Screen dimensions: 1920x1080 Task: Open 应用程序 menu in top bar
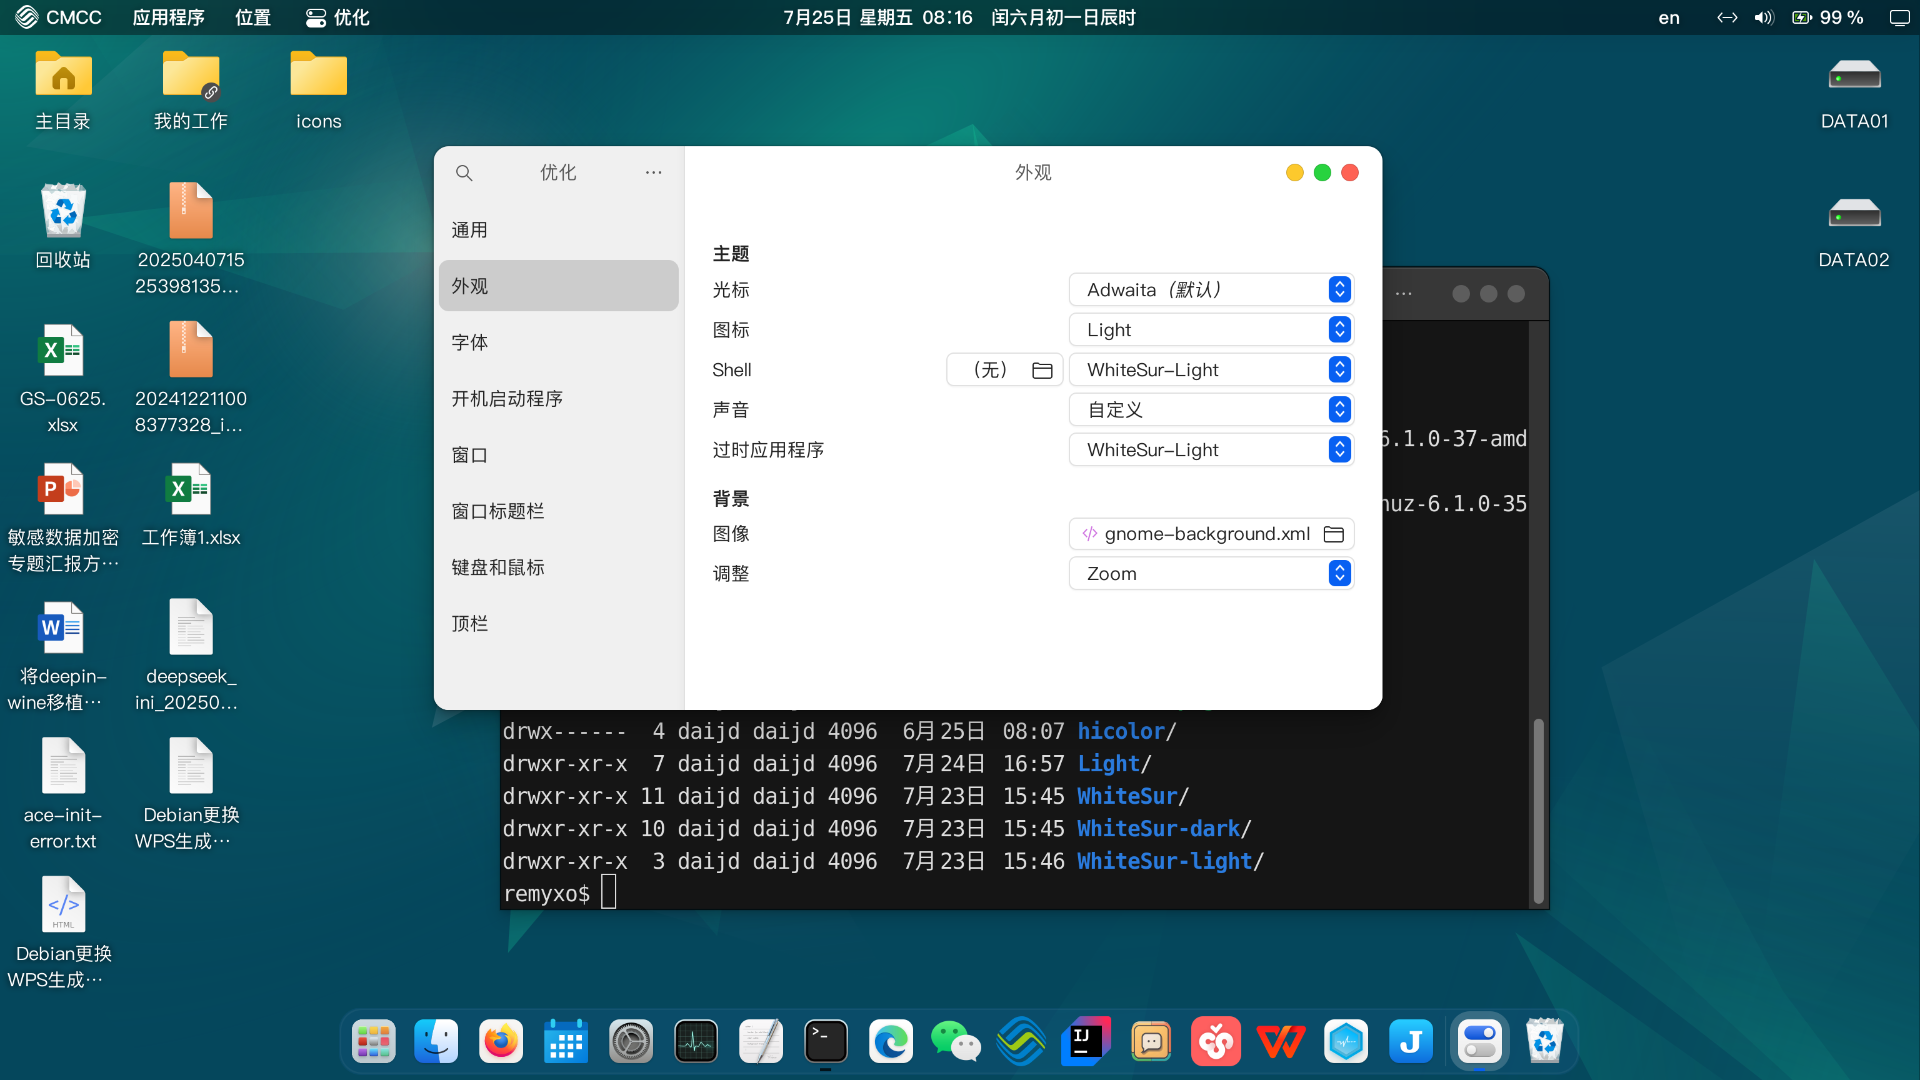(x=168, y=17)
